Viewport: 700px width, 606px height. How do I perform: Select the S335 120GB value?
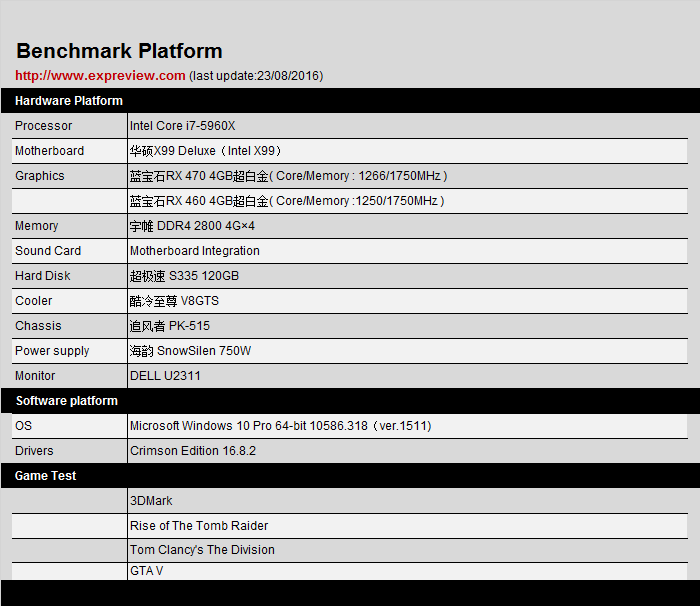pos(184,276)
